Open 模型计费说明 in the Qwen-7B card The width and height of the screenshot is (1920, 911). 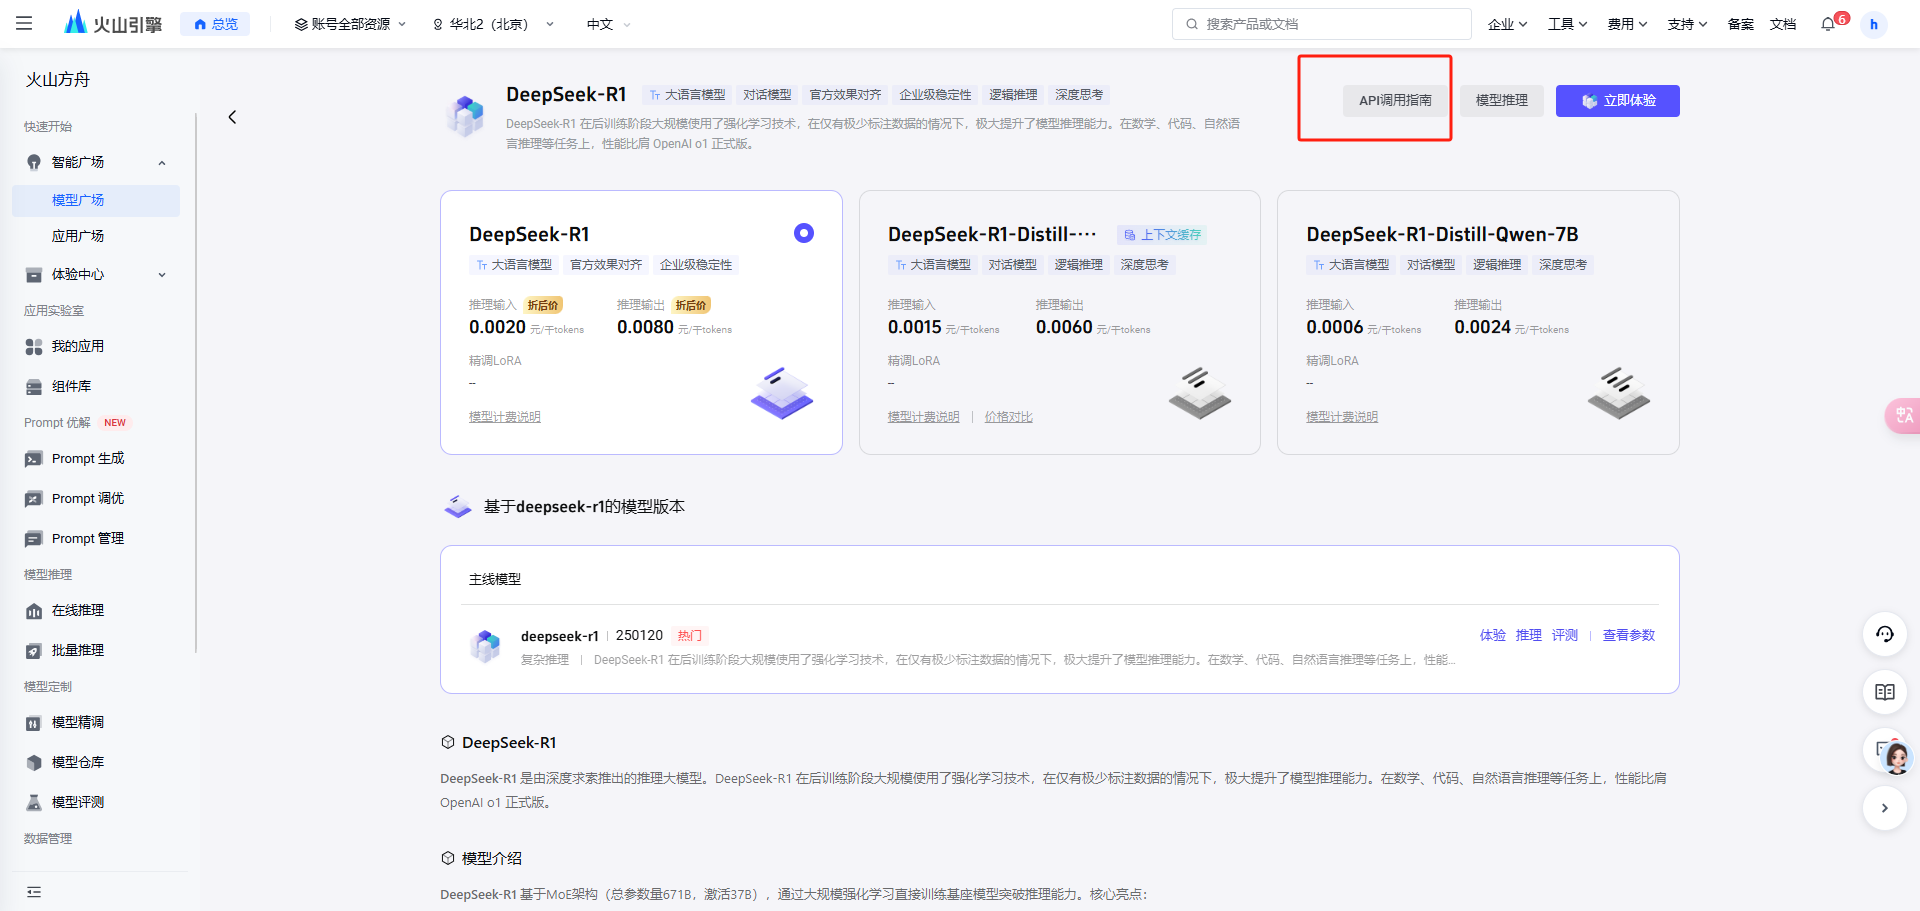[1342, 417]
